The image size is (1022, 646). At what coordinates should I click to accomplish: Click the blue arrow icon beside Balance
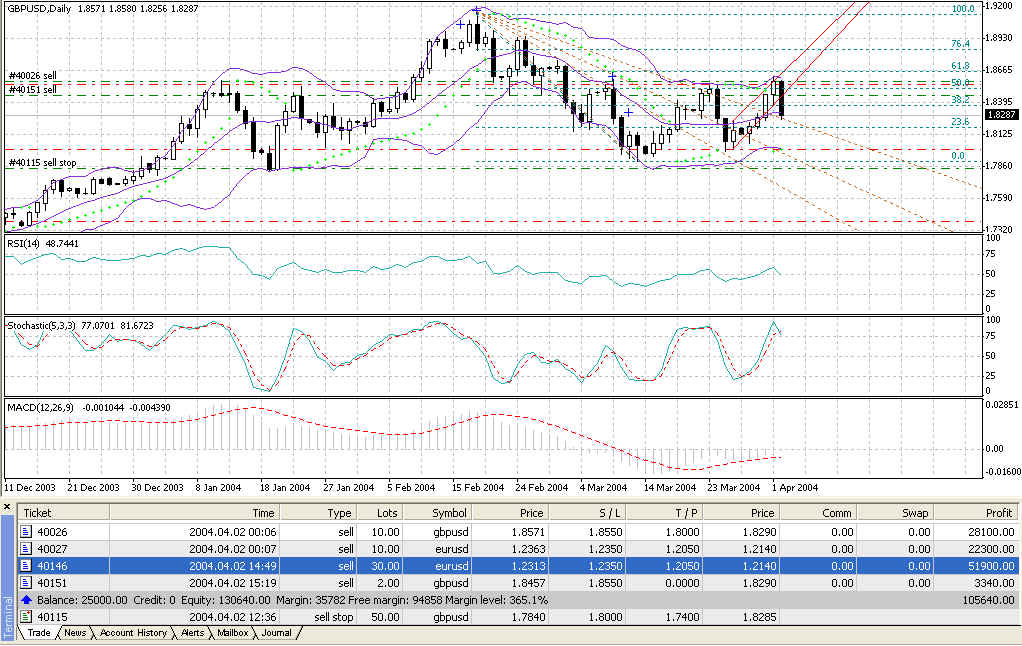26,599
